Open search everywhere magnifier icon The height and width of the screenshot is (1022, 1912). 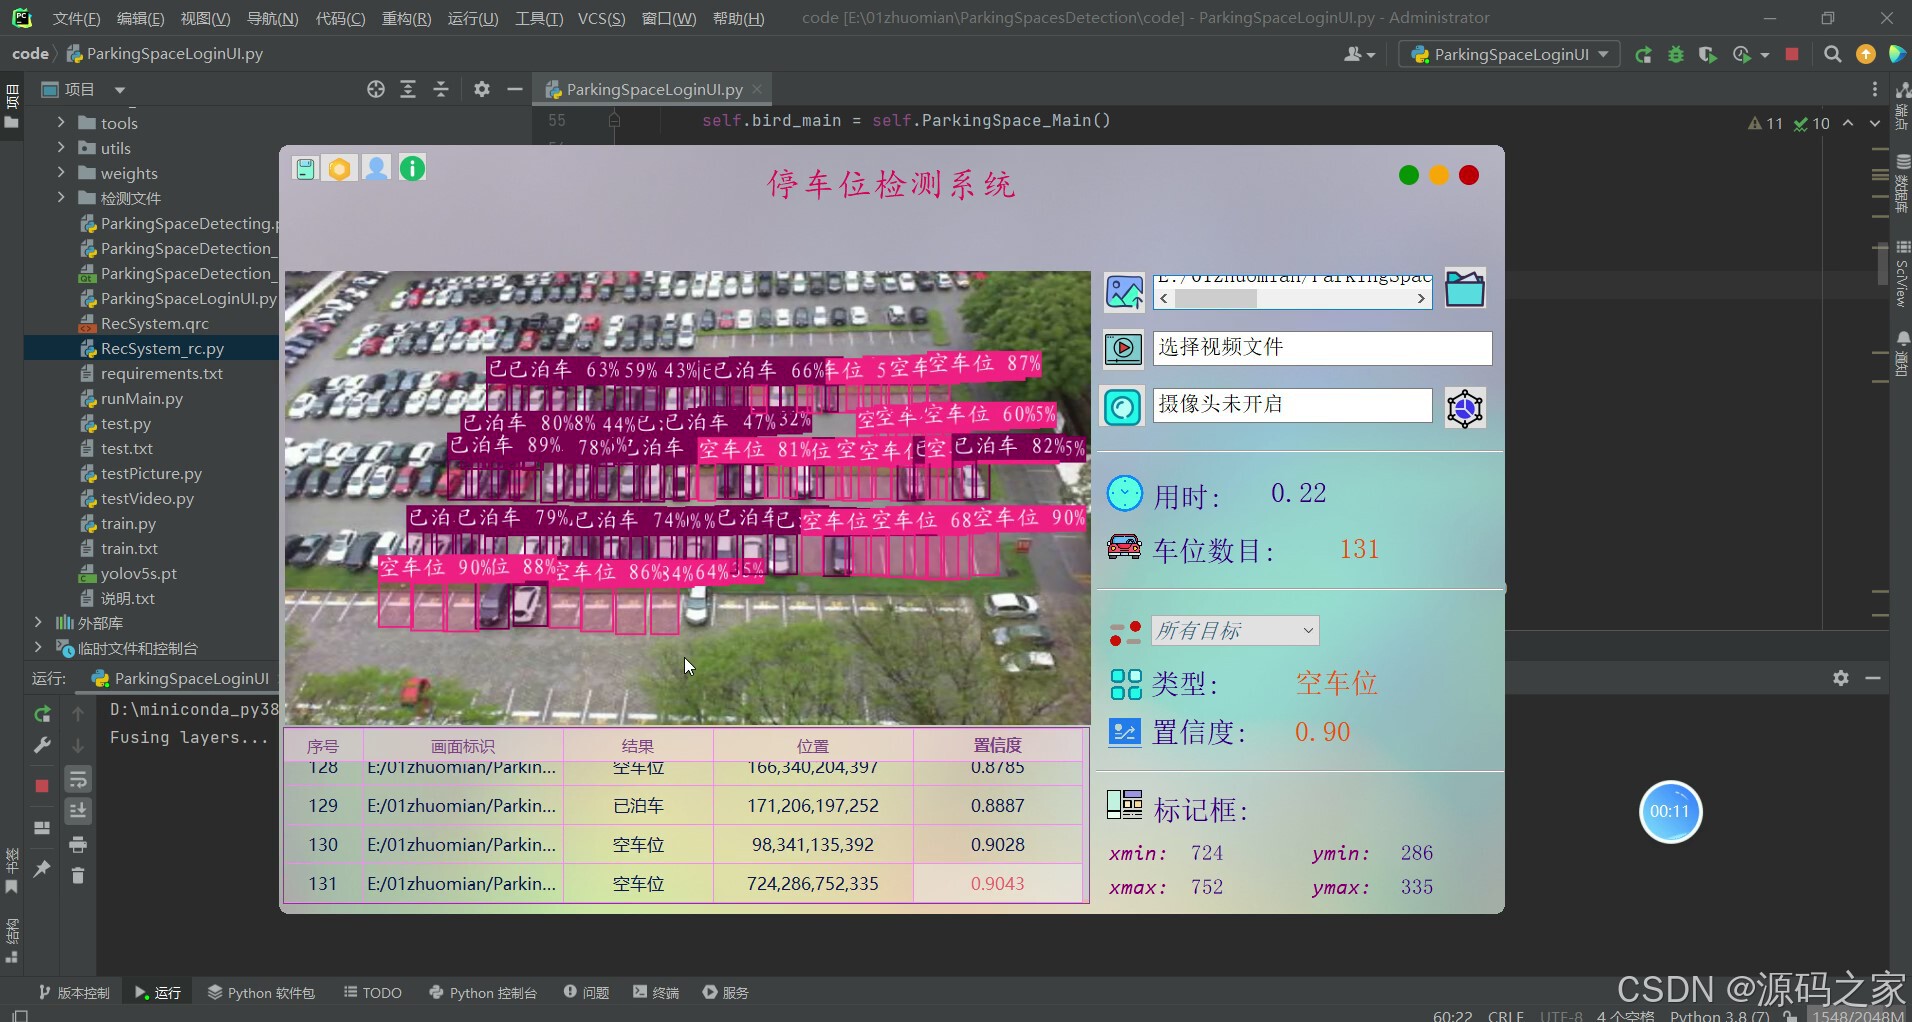(1832, 54)
